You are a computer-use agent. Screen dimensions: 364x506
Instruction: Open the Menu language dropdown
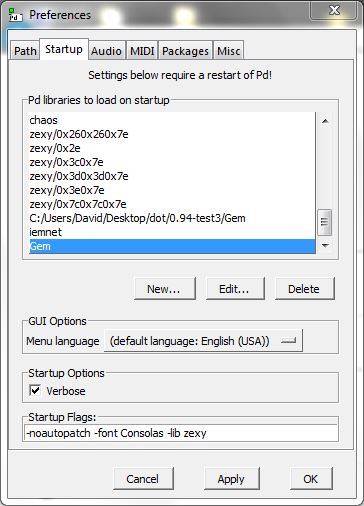203,341
